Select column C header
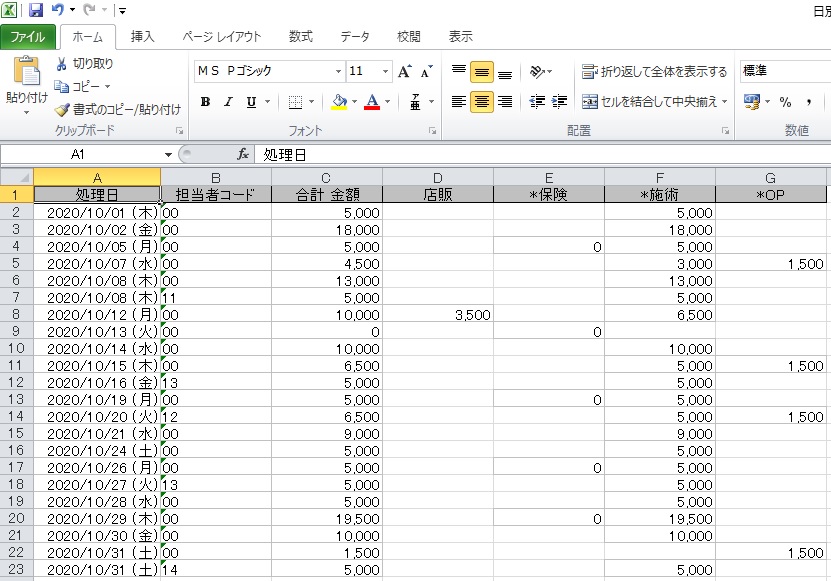831x581 pixels. coord(326,177)
